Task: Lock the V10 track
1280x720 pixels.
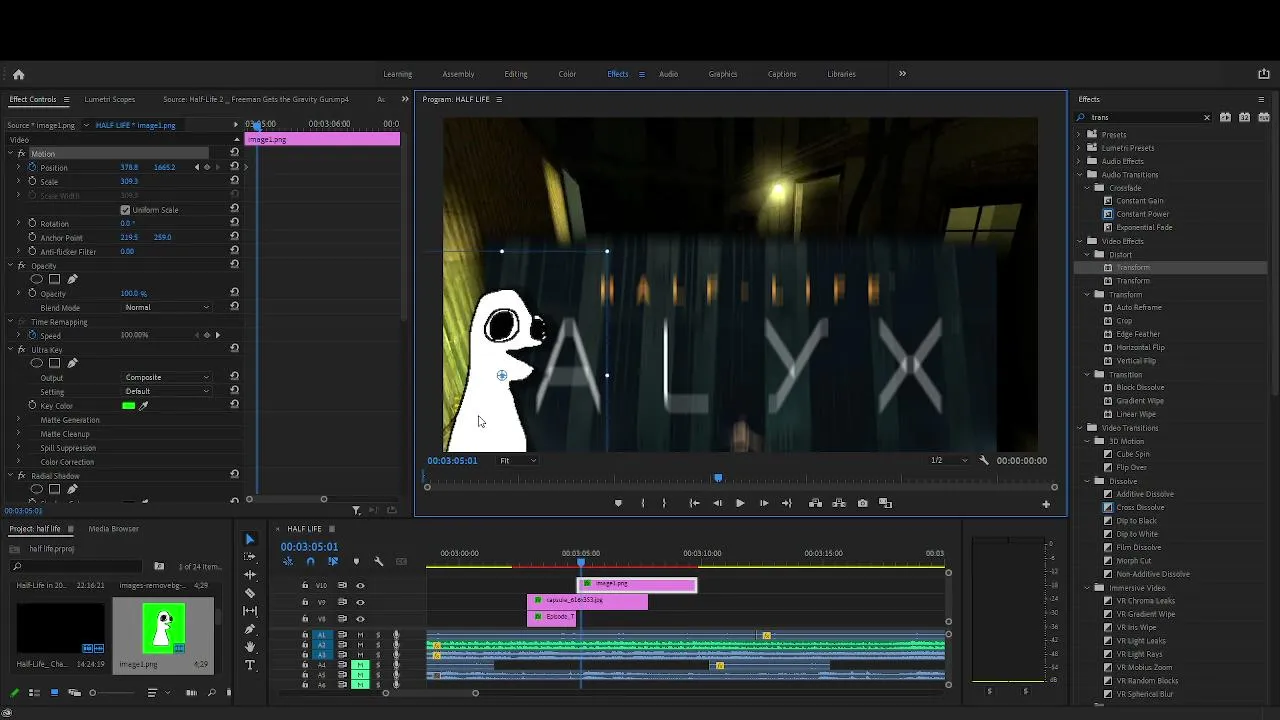Action: click(305, 585)
